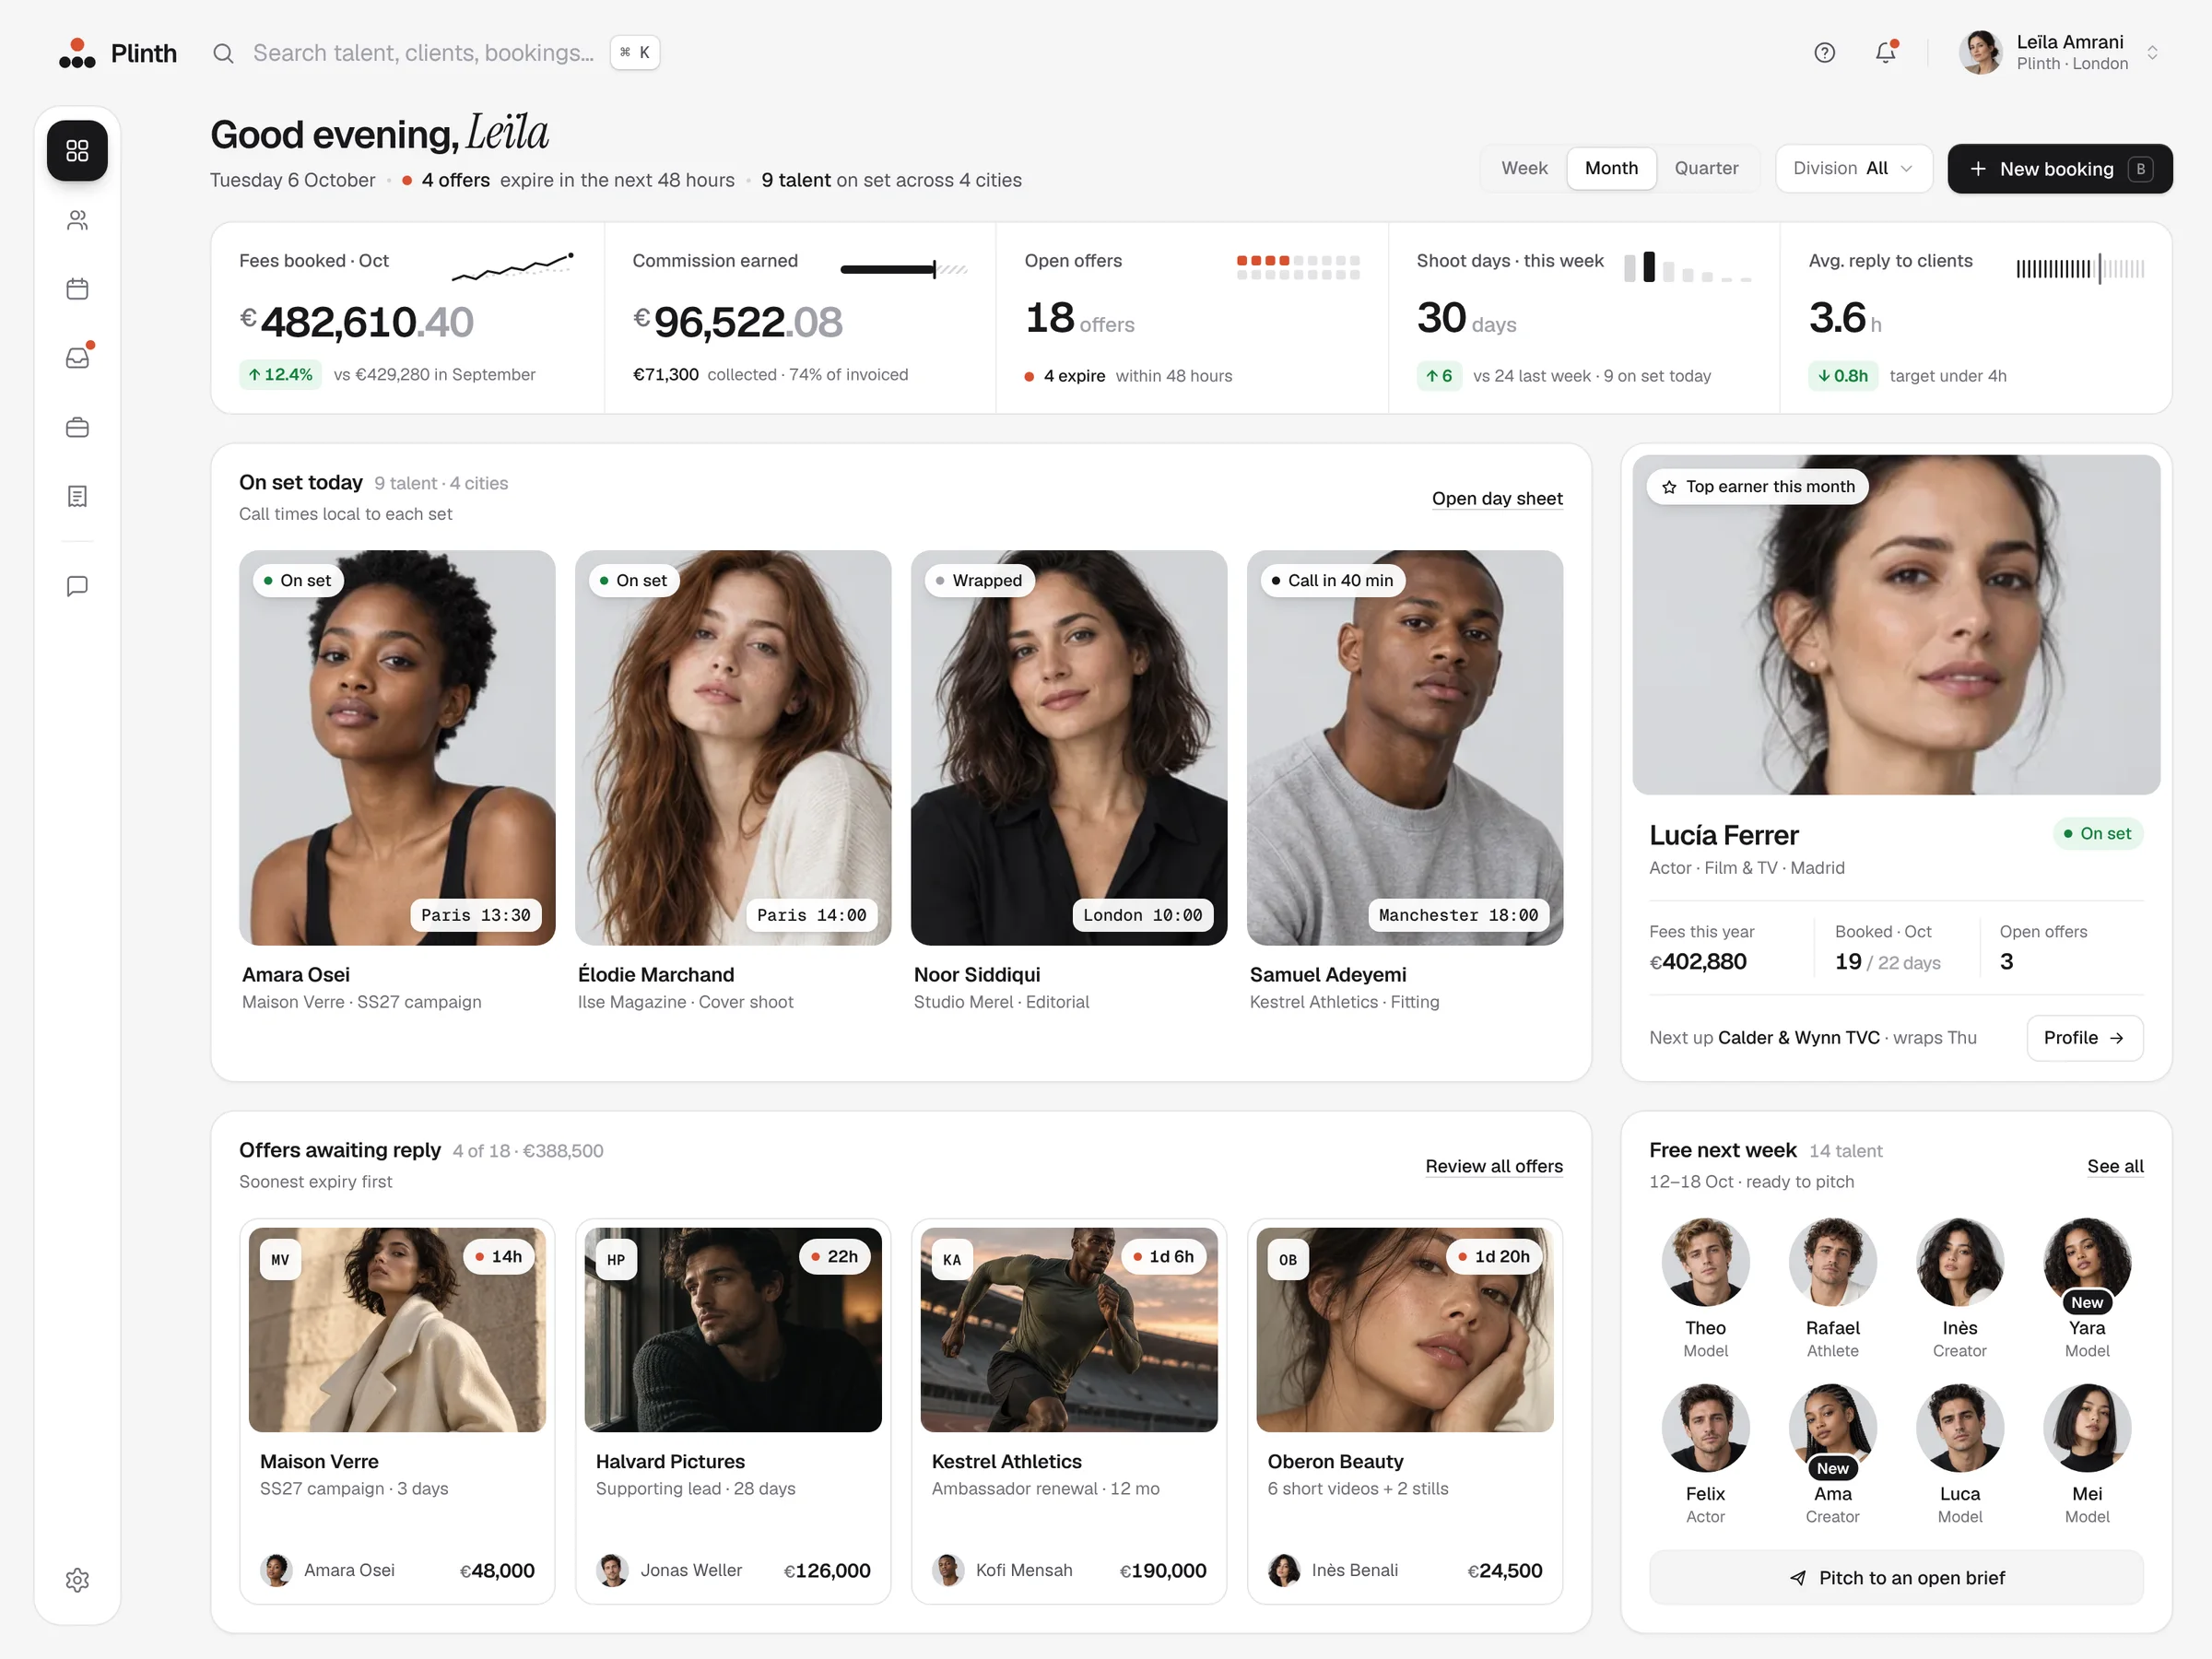Click the help question mark icon
The image size is (2212, 1659).
(x=1825, y=53)
